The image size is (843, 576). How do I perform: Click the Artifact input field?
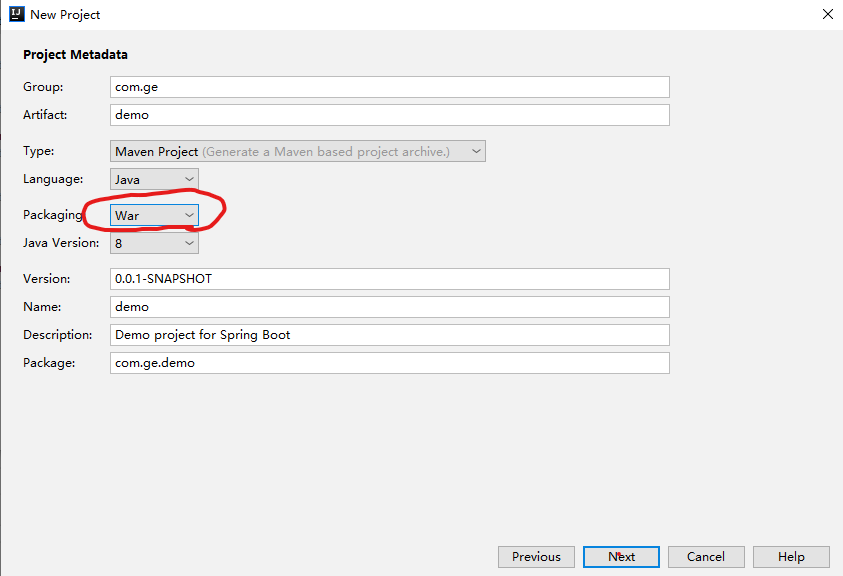point(390,115)
